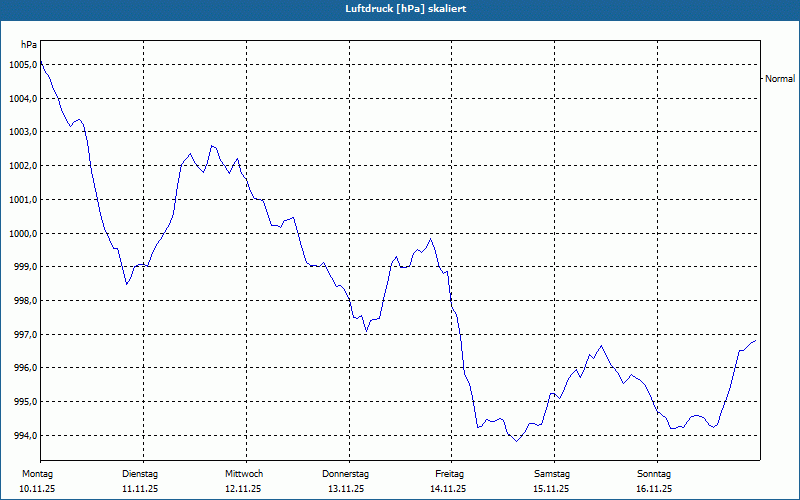Click the 'Normal' marker label
The height and width of the screenshot is (500, 800).
[780, 79]
